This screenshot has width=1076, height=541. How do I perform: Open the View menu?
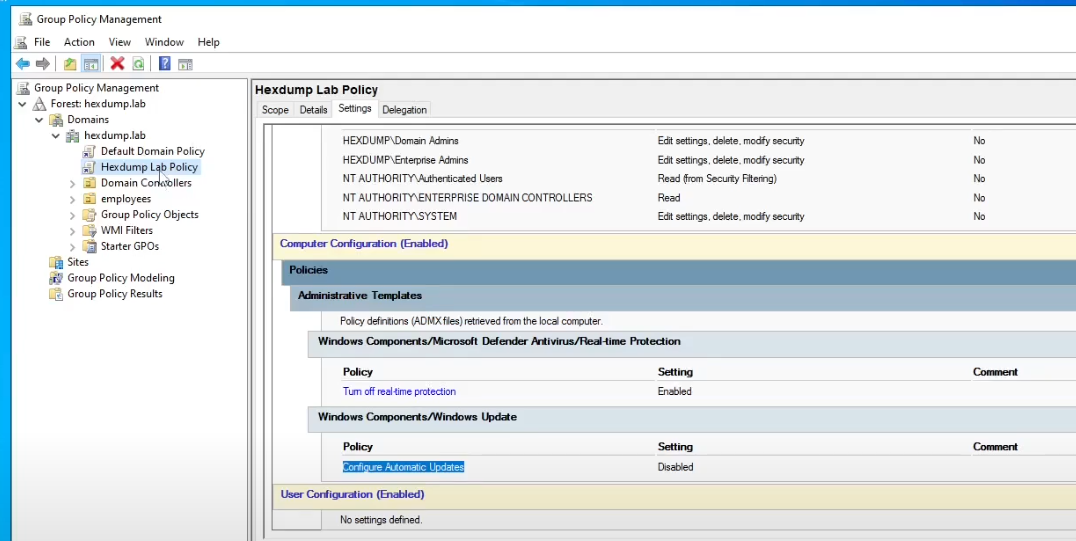tap(120, 42)
